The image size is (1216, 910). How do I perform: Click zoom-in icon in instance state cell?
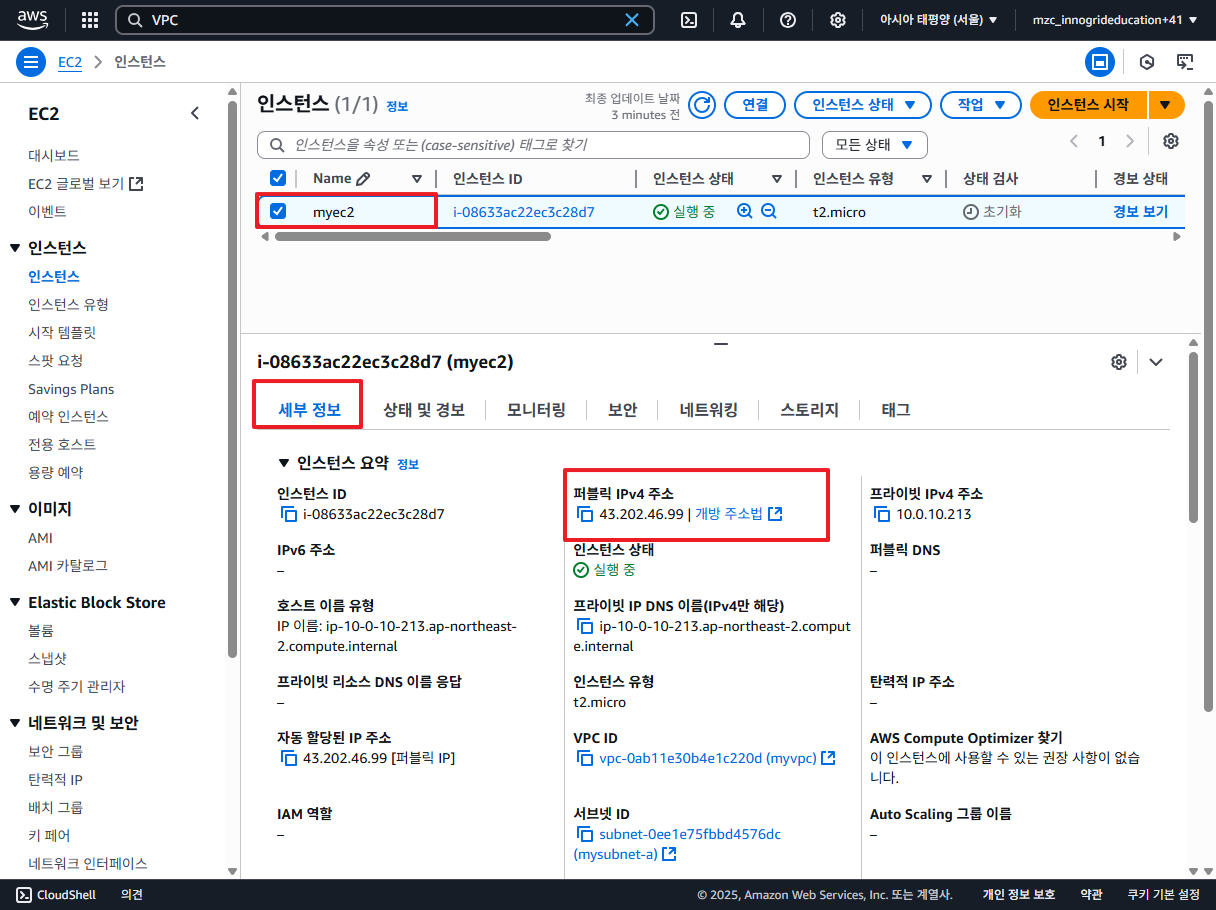click(x=744, y=212)
